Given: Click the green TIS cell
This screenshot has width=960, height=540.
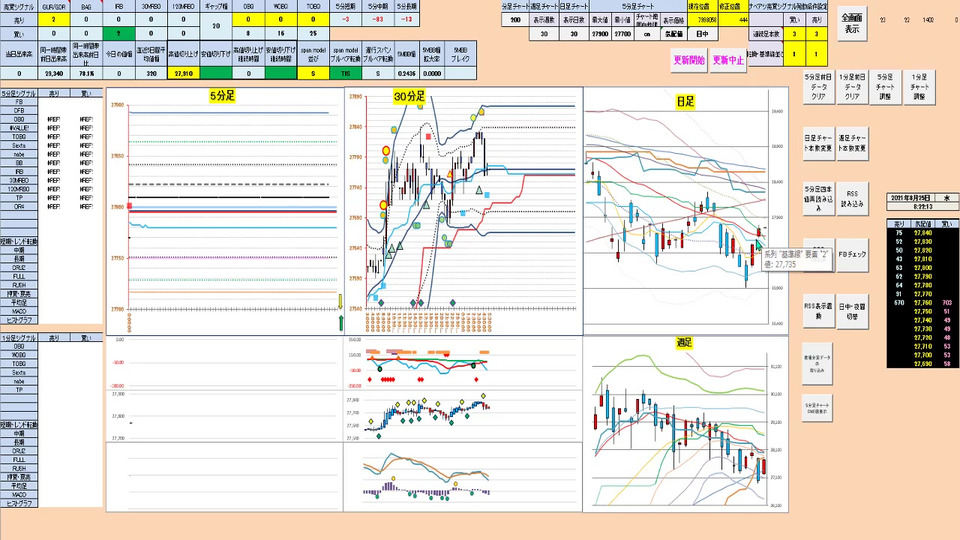Looking at the screenshot, I should 345,73.
